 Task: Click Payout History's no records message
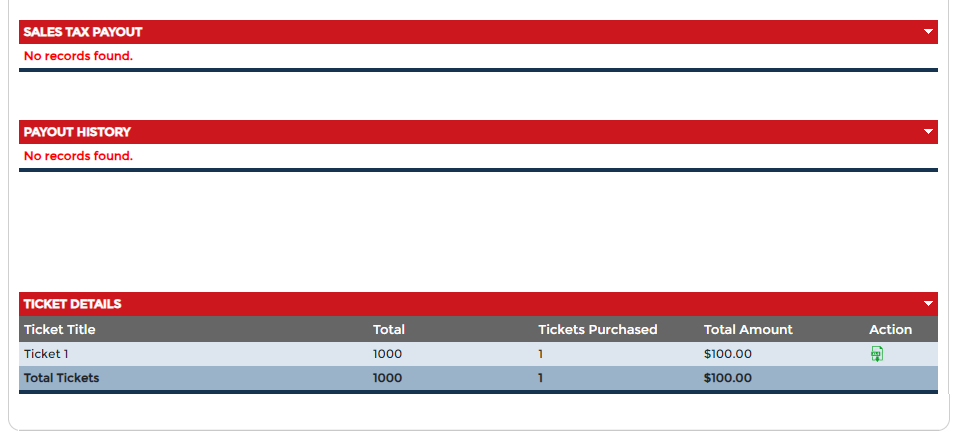(x=78, y=156)
